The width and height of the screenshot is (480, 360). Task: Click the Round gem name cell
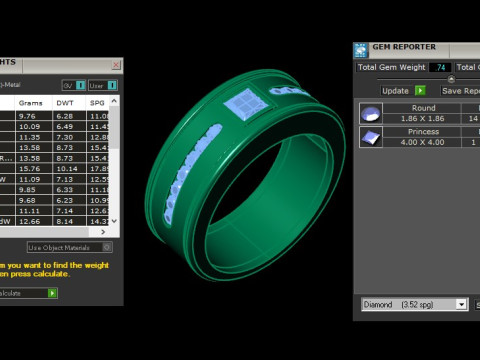422,108
